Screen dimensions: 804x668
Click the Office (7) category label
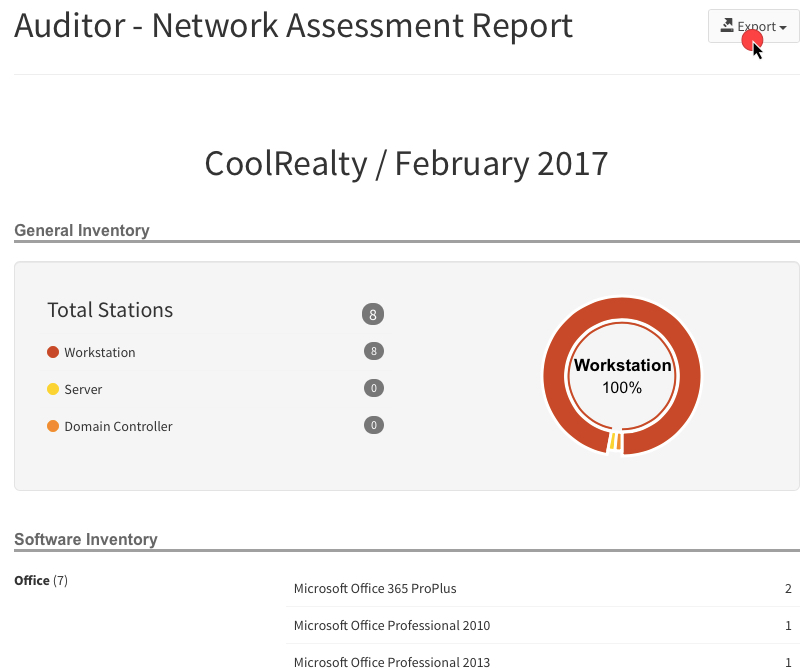[41, 580]
